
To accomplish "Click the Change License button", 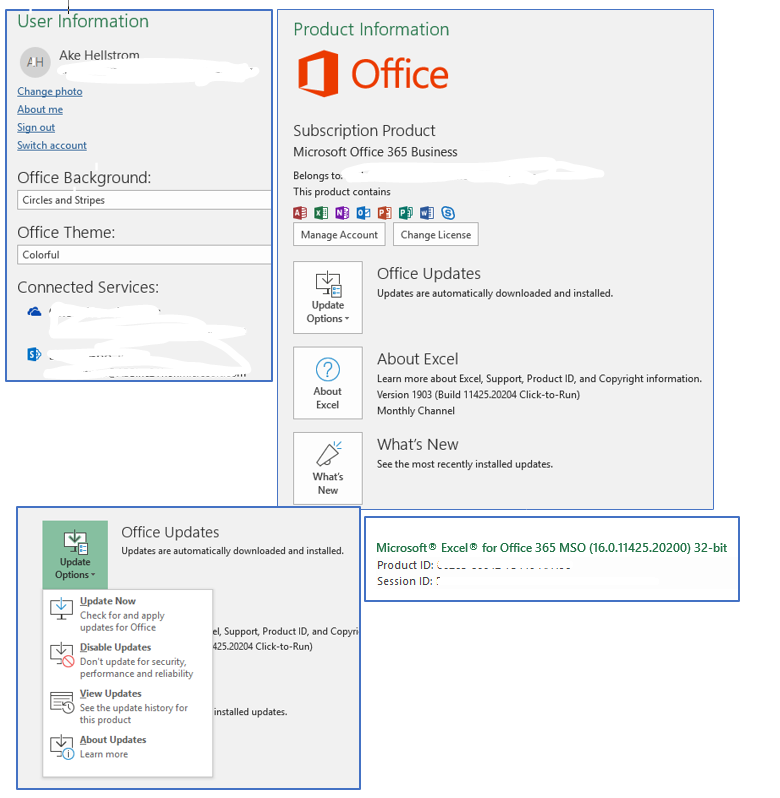I will click(436, 235).
